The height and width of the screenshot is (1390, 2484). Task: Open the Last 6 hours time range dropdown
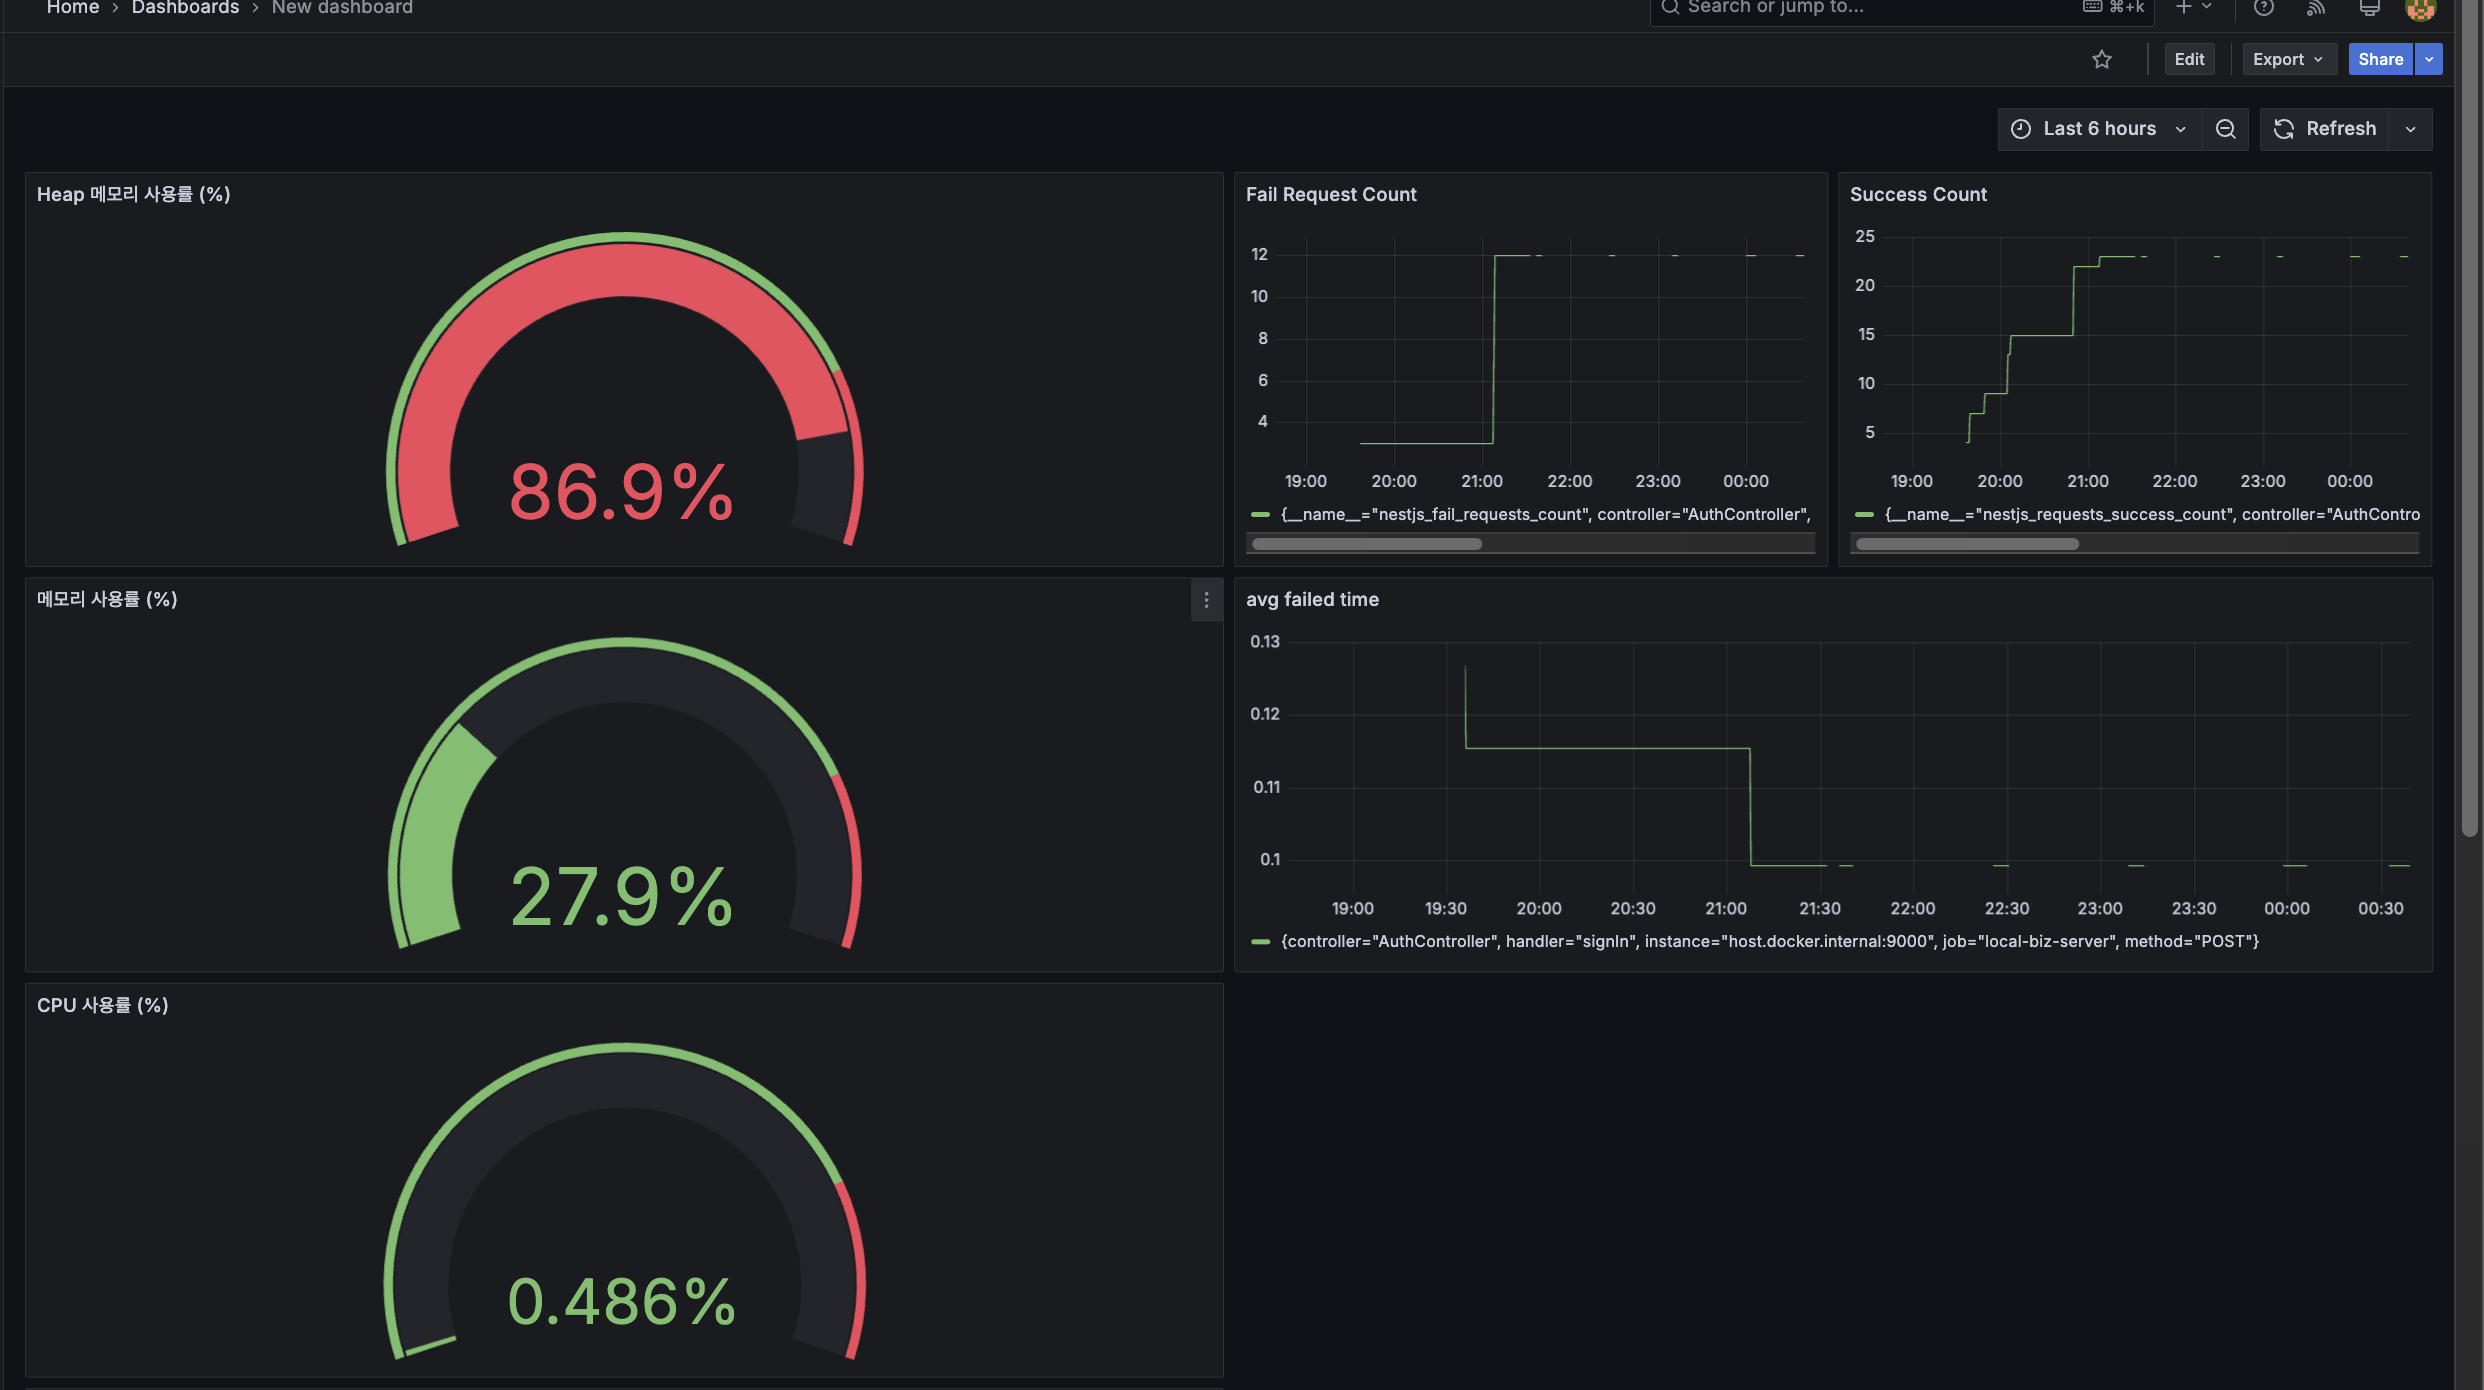coord(2100,128)
